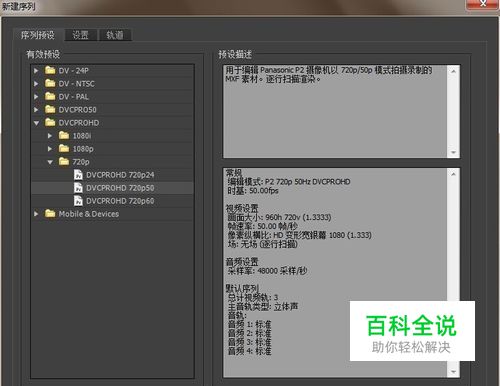This screenshot has width=500, height=386.
Task: Open the 设置 tab
Action: tap(81, 35)
